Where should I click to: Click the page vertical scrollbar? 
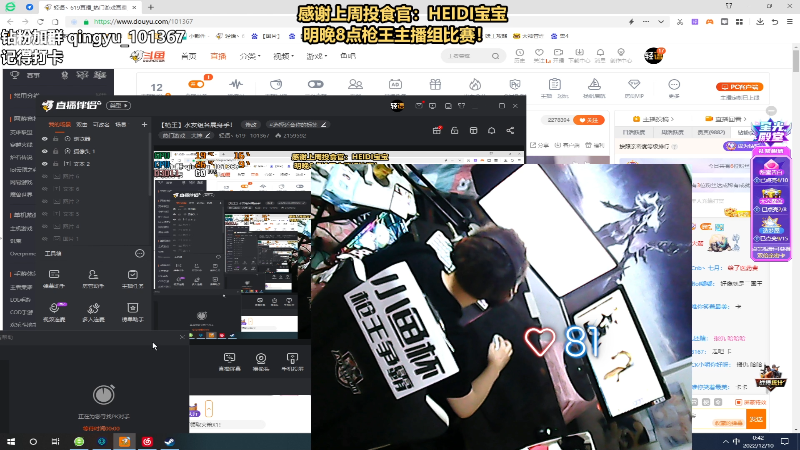point(796,61)
